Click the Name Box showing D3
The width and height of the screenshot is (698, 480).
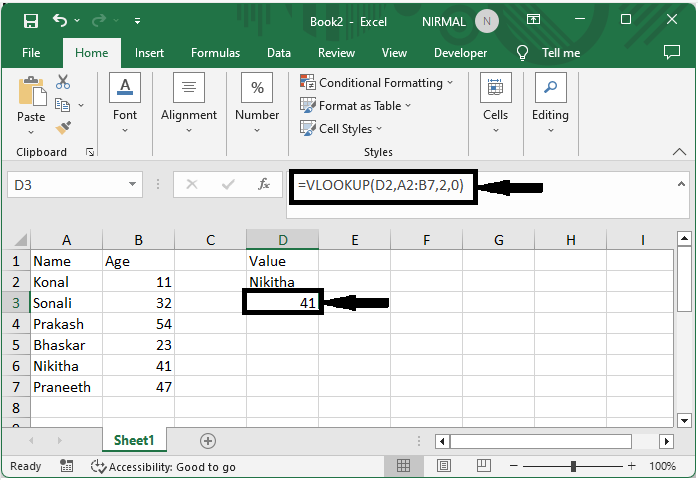[x=67, y=185]
